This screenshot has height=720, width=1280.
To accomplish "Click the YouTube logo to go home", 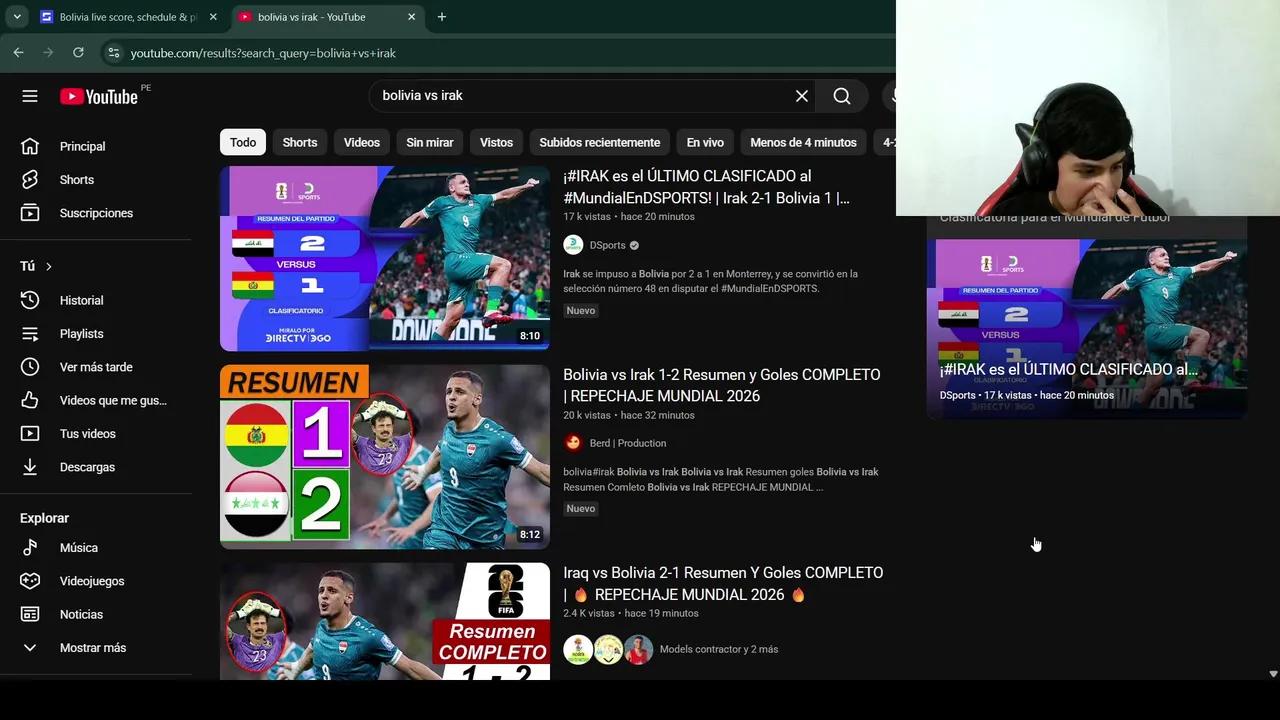I will [100, 96].
